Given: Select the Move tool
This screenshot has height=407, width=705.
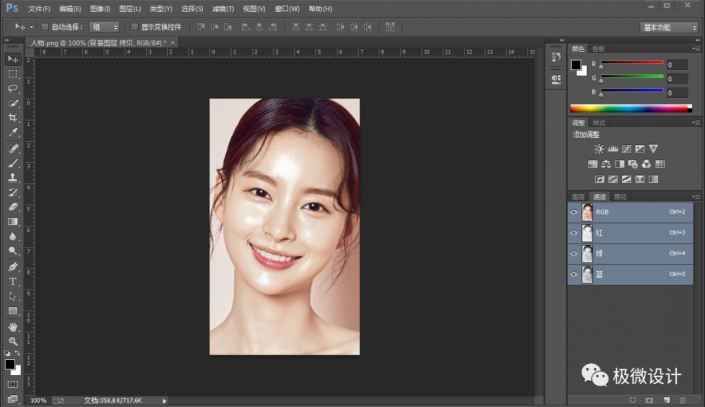Looking at the screenshot, I should pos(14,59).
